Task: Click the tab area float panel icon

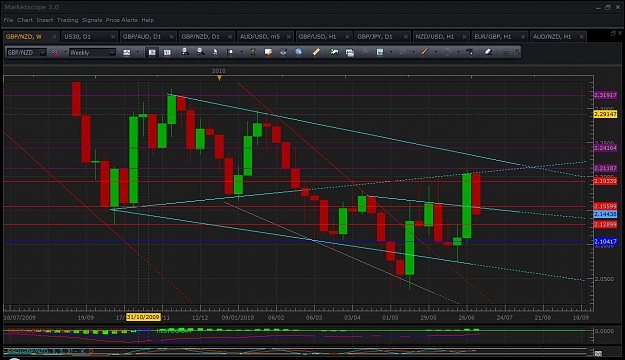Action: pos(613,33)
